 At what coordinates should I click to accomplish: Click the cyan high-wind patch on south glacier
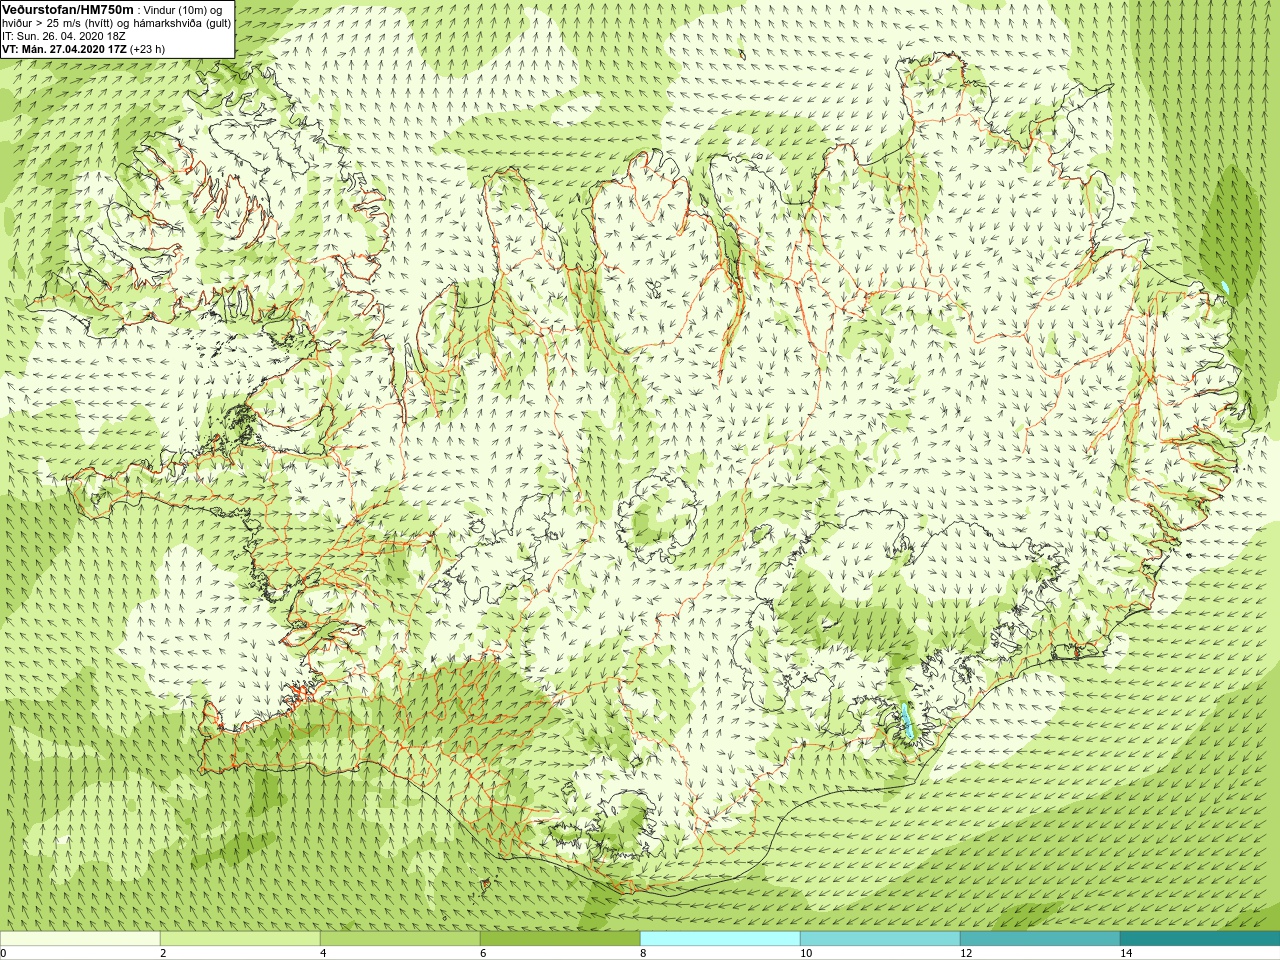click(x=907, y=722)
